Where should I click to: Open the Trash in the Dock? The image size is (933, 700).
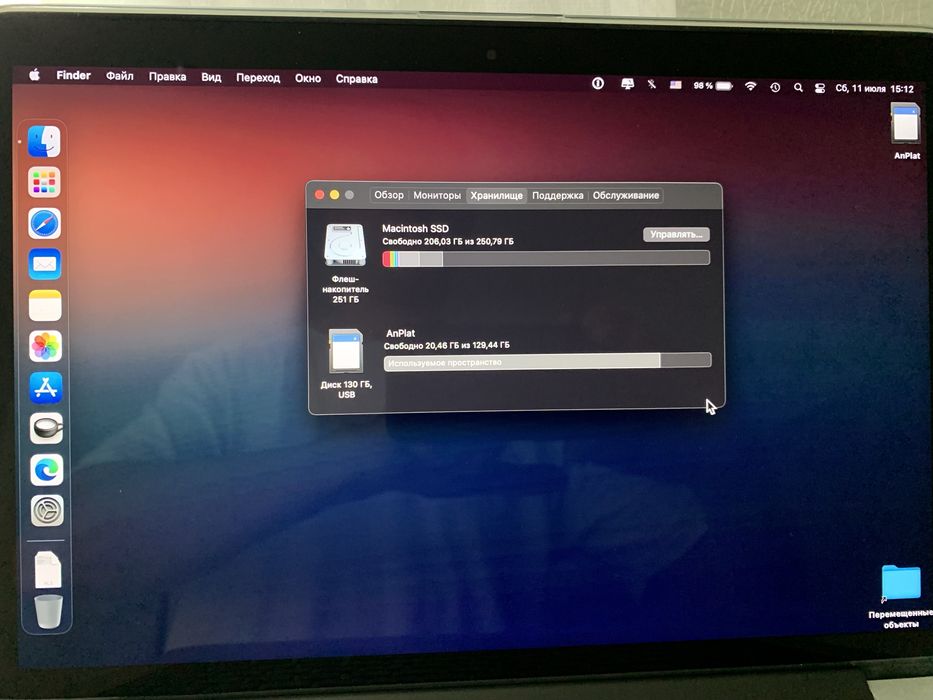click(x=48, y=611)
